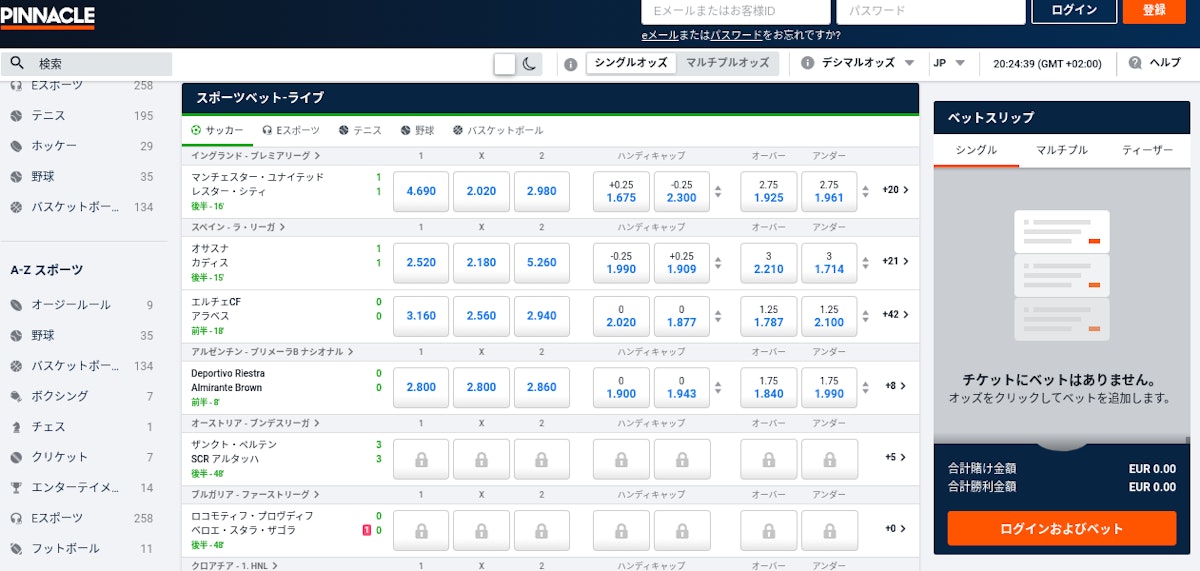Expand アルゼンチン - プリメーラB ナシオナル league header
The image size is (1200, 571).
coord(273,352)
